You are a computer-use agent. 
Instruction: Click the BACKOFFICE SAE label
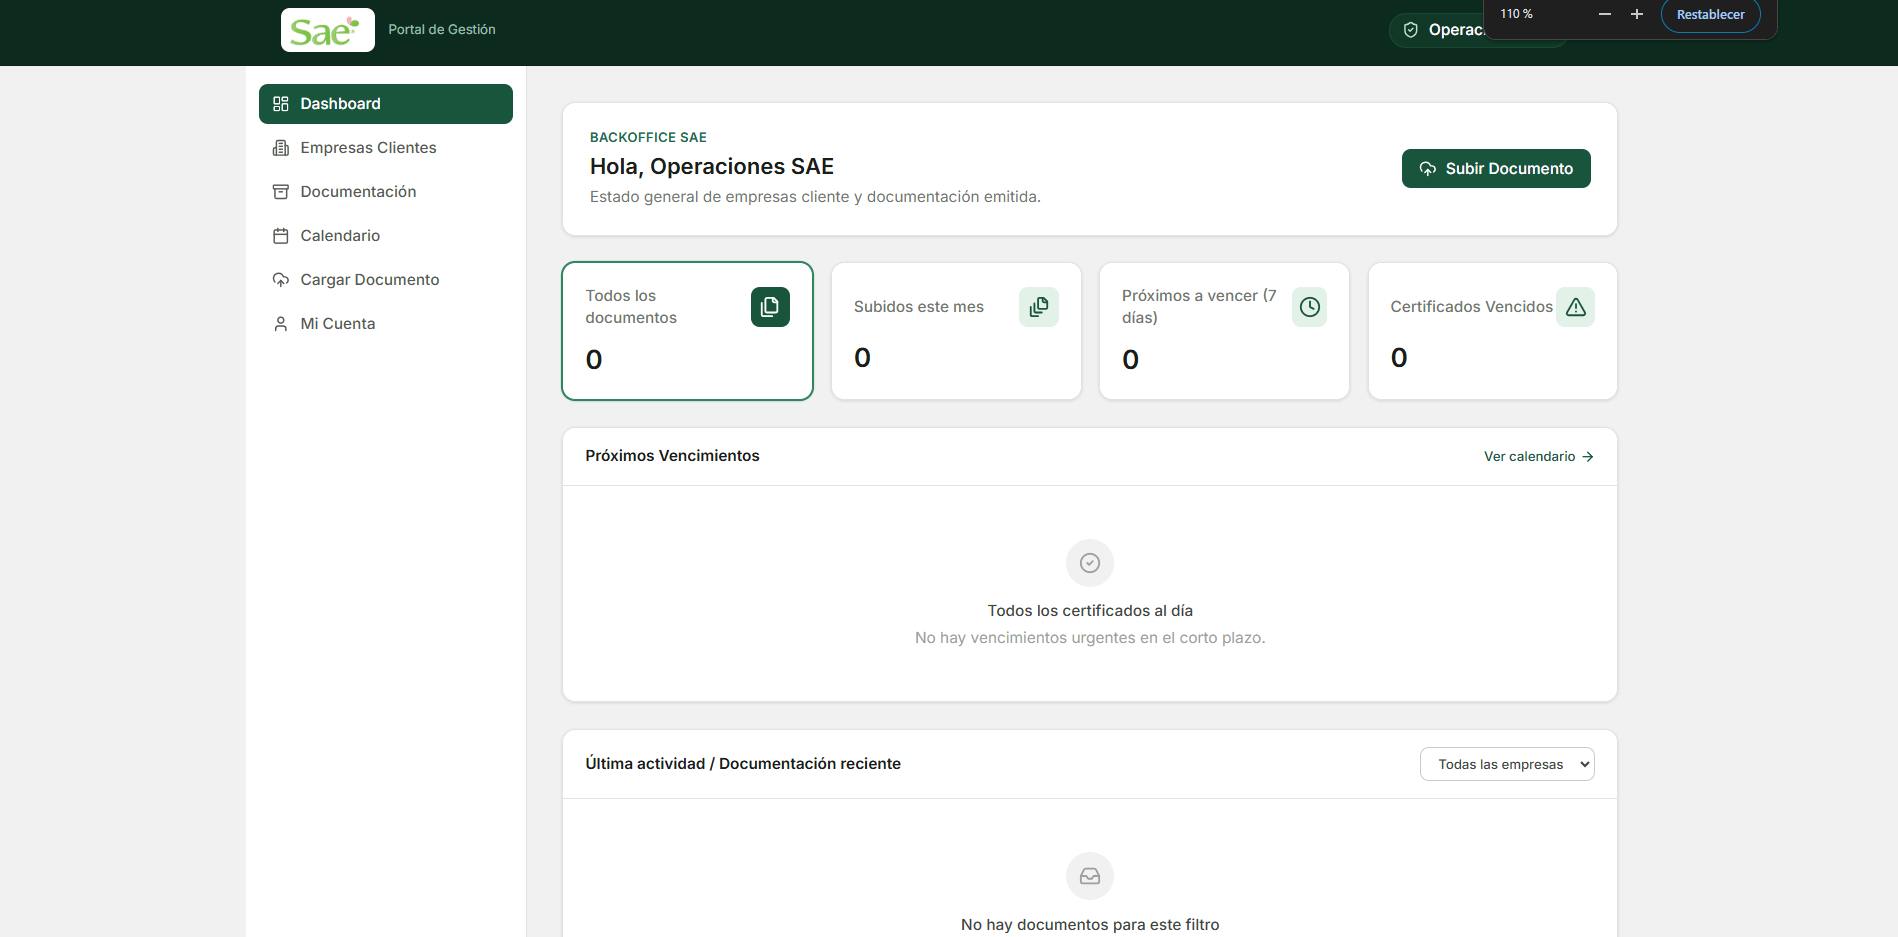[648, 137]
